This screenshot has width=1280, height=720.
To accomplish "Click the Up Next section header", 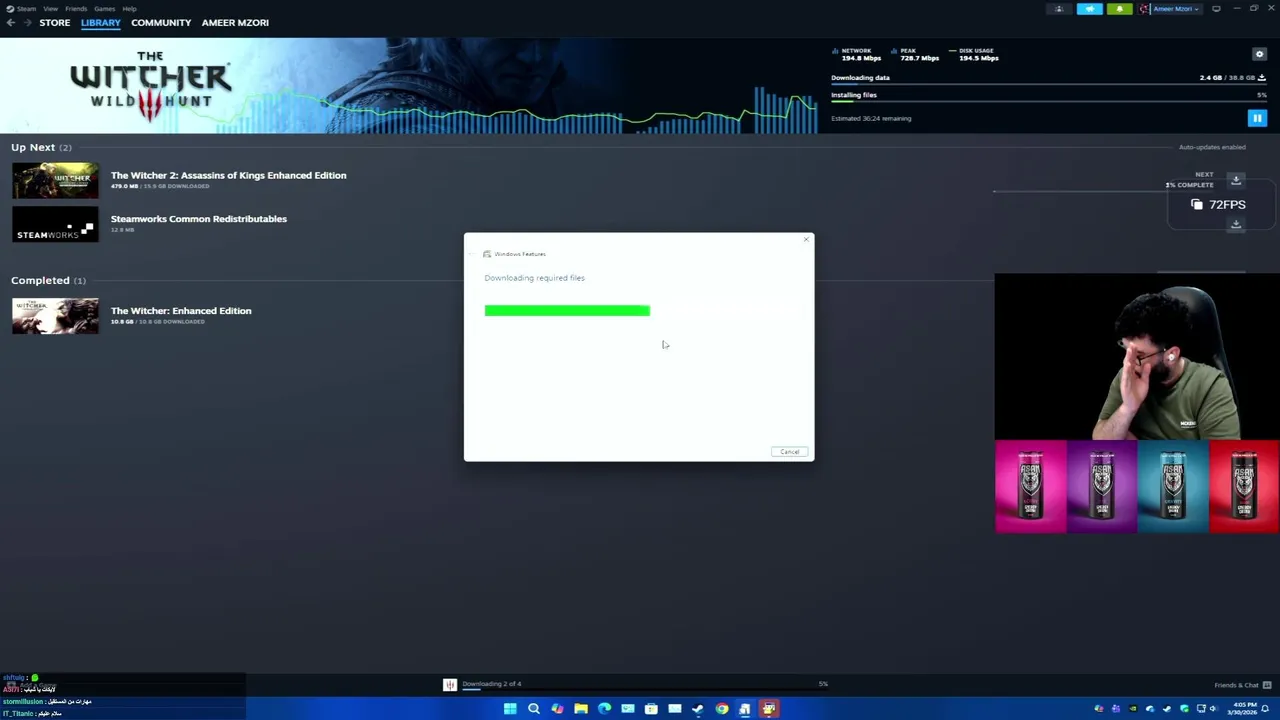I will click(41, 147).
